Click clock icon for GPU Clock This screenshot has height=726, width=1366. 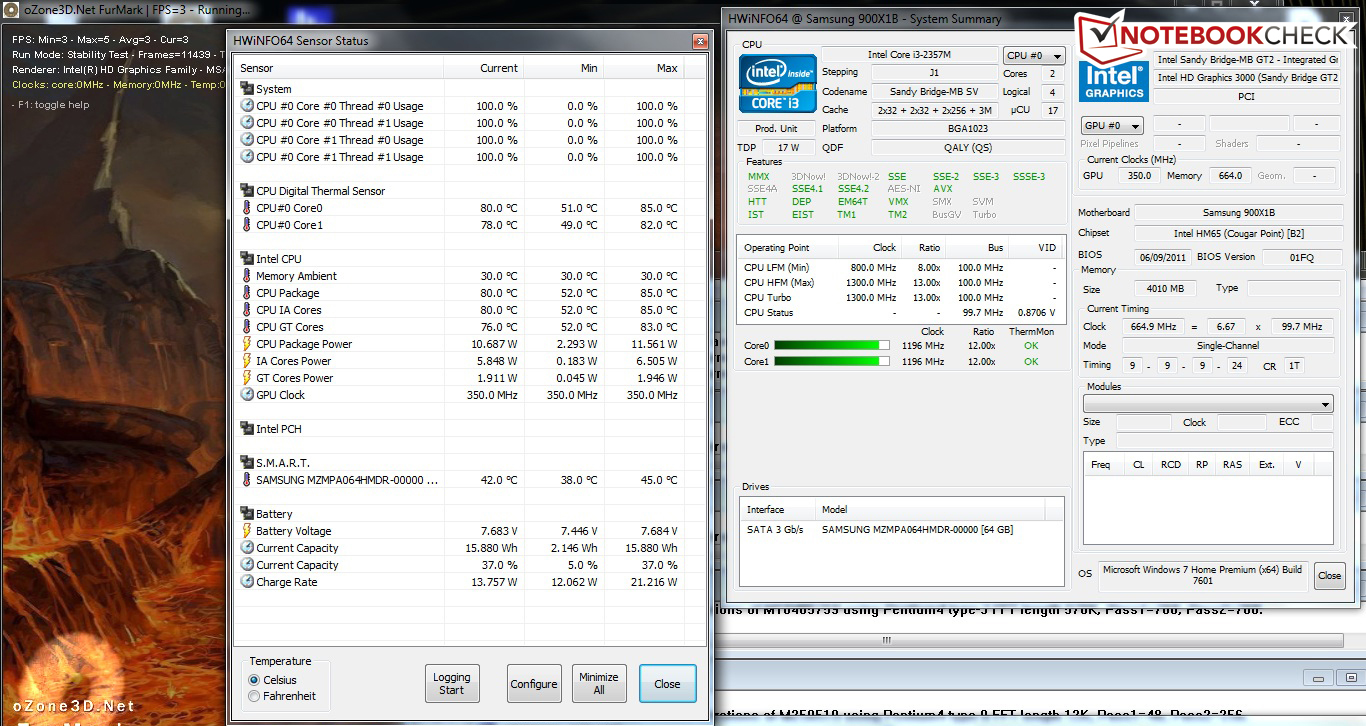point(247,395)
